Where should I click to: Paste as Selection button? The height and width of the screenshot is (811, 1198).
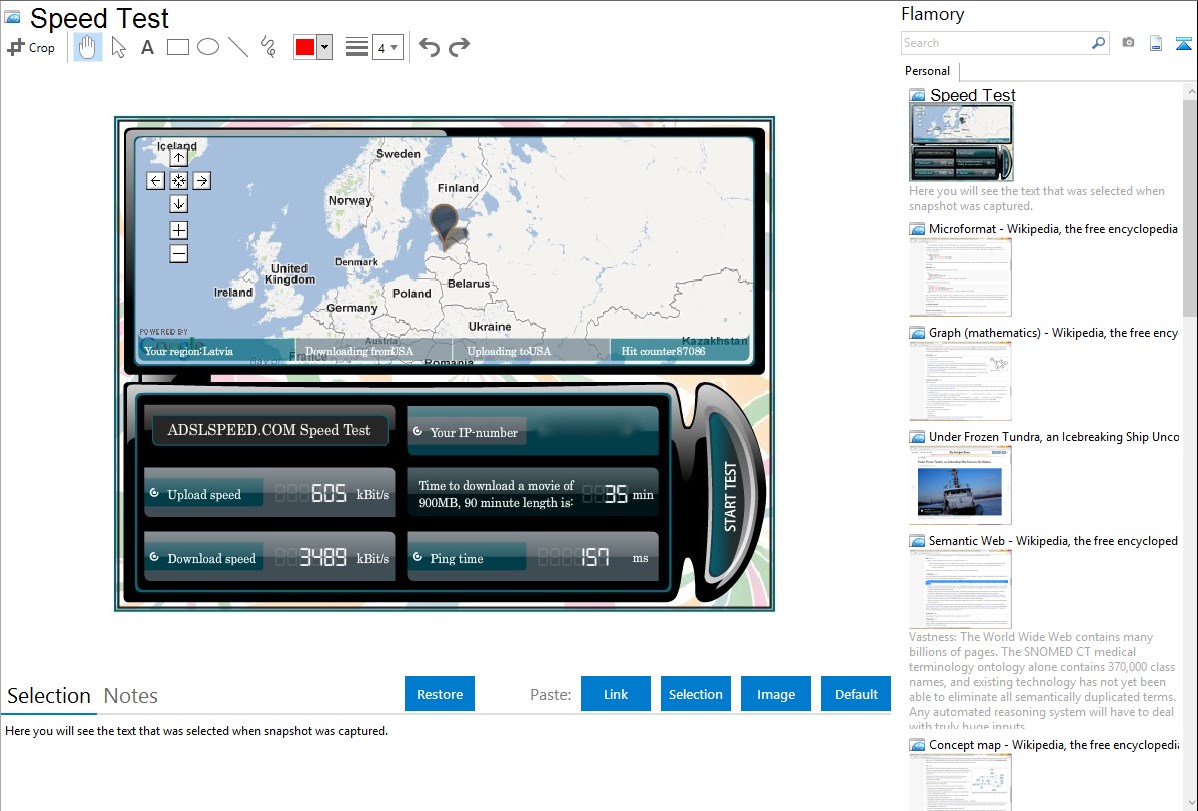click(x=695, y=694)
